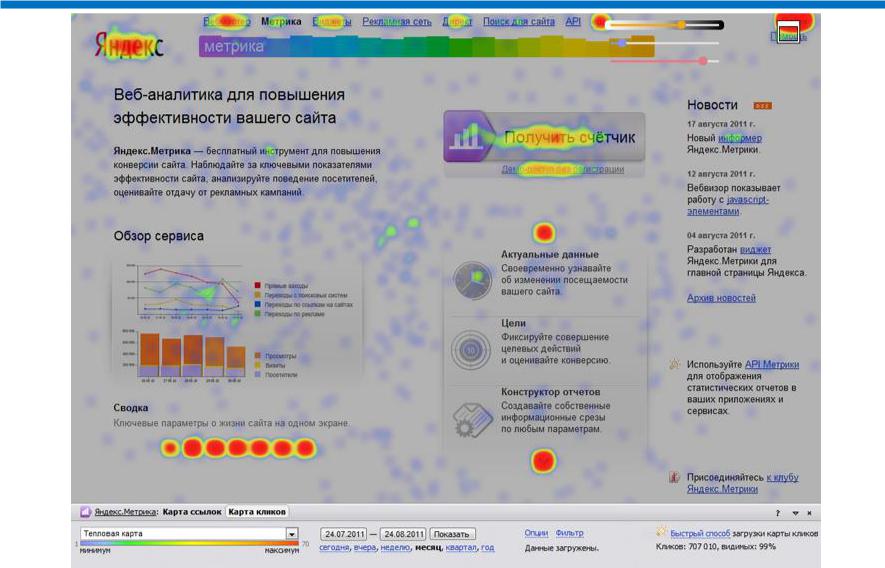Go to 'Директ' in the top navigation

click(x=457, y=21)
